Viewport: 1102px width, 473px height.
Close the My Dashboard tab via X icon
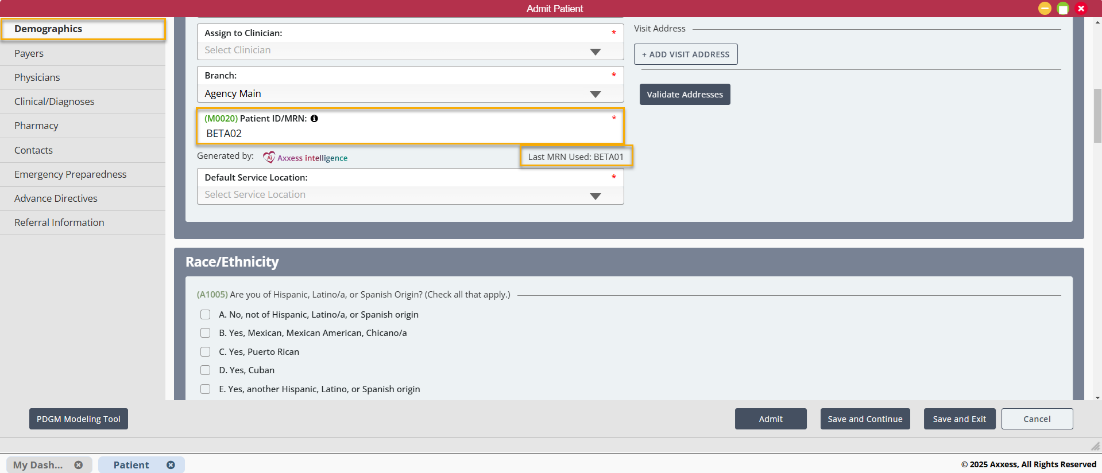coord(78,465)
